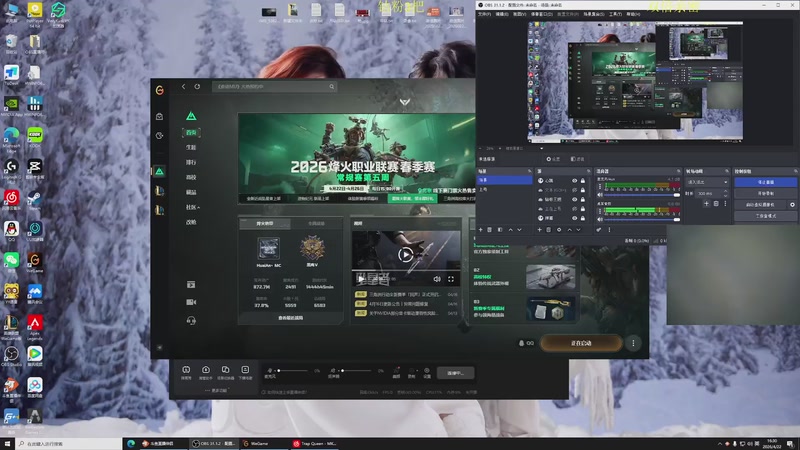
Task: Click the WeGame back arrow
Action: click(x=183, y=87)
